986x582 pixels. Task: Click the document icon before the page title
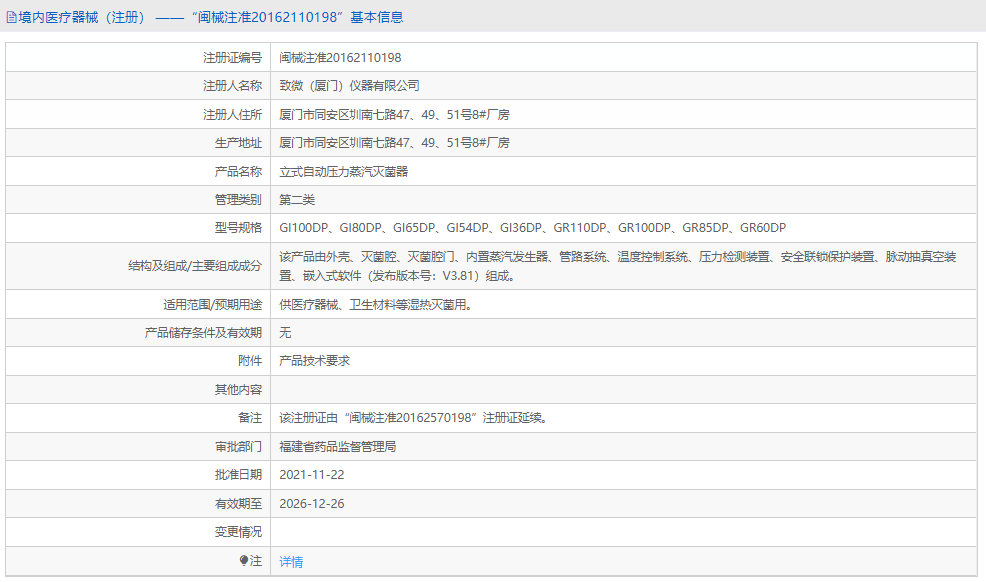[11, 18]
